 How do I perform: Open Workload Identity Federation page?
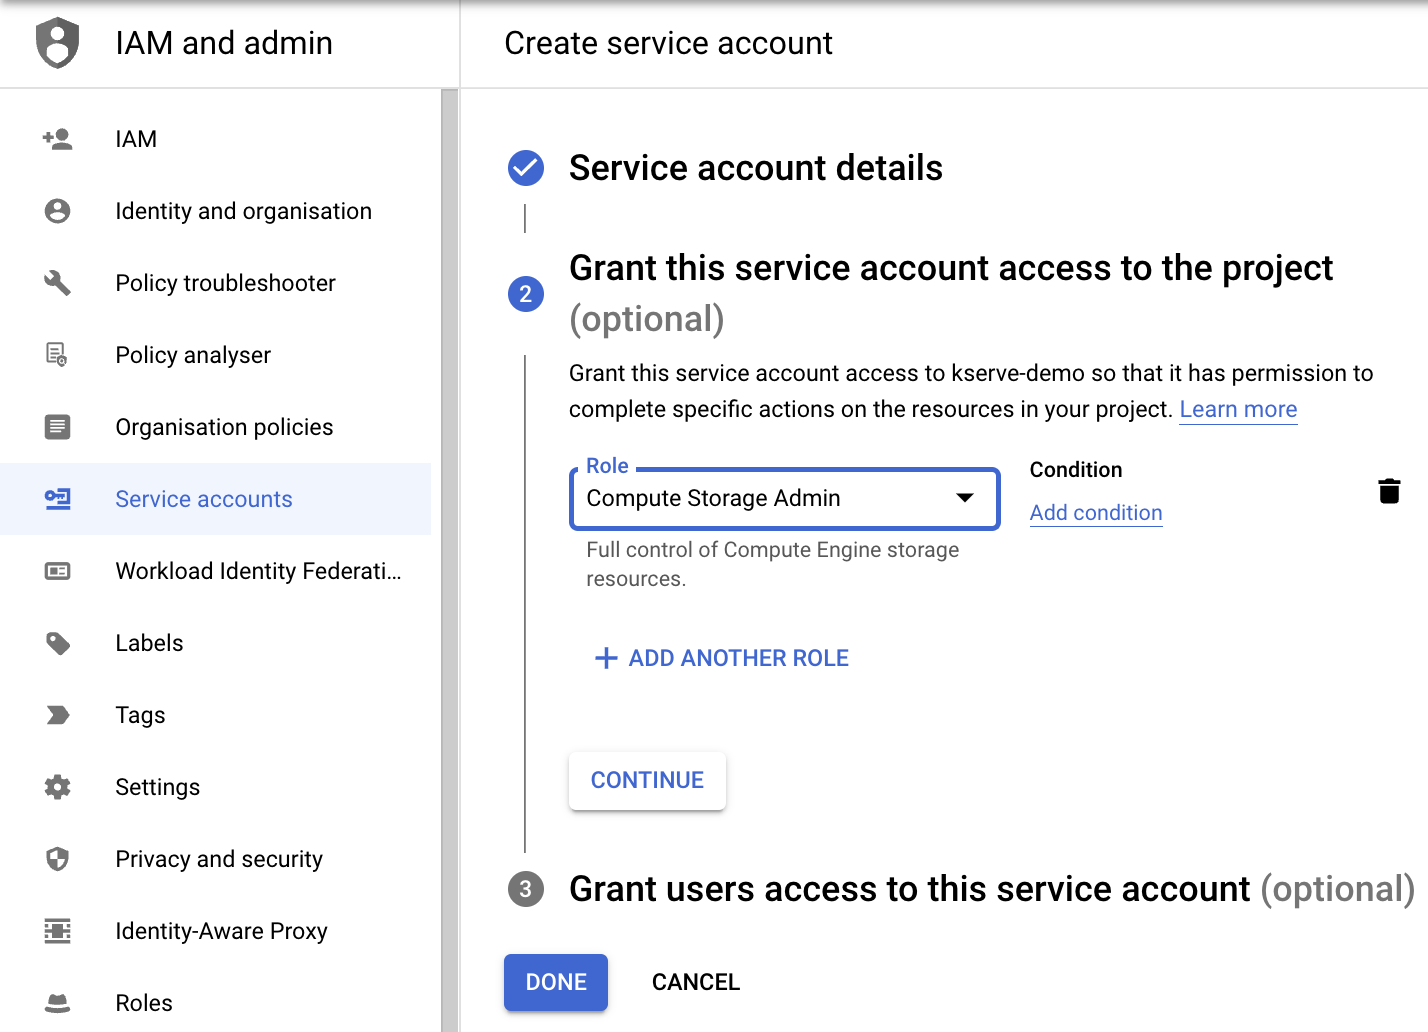tap(258, 571)
